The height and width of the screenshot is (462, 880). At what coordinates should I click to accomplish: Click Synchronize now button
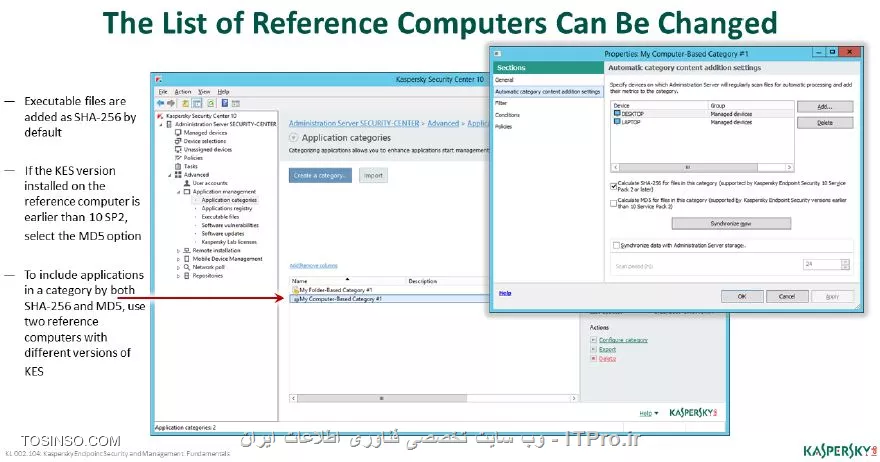coord(731,223)
